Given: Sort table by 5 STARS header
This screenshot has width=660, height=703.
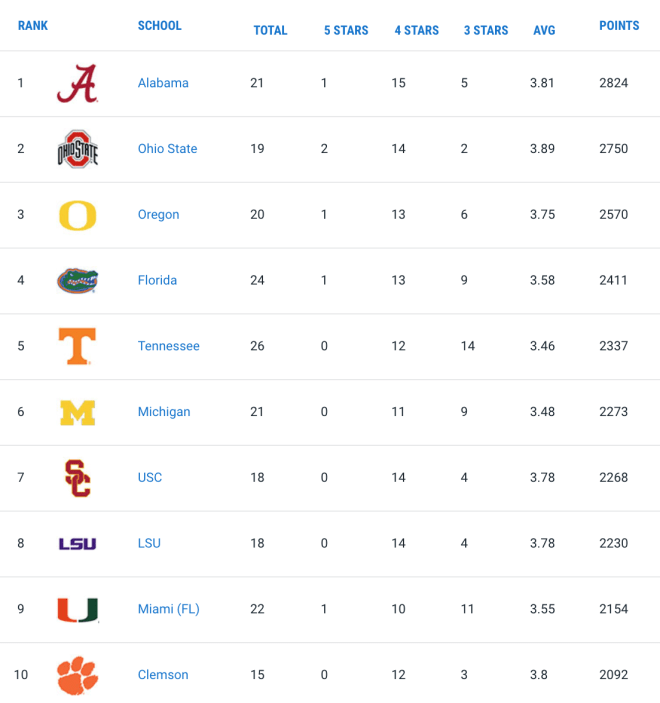Looking at the screenshot, I should click(x=346, y=30).
